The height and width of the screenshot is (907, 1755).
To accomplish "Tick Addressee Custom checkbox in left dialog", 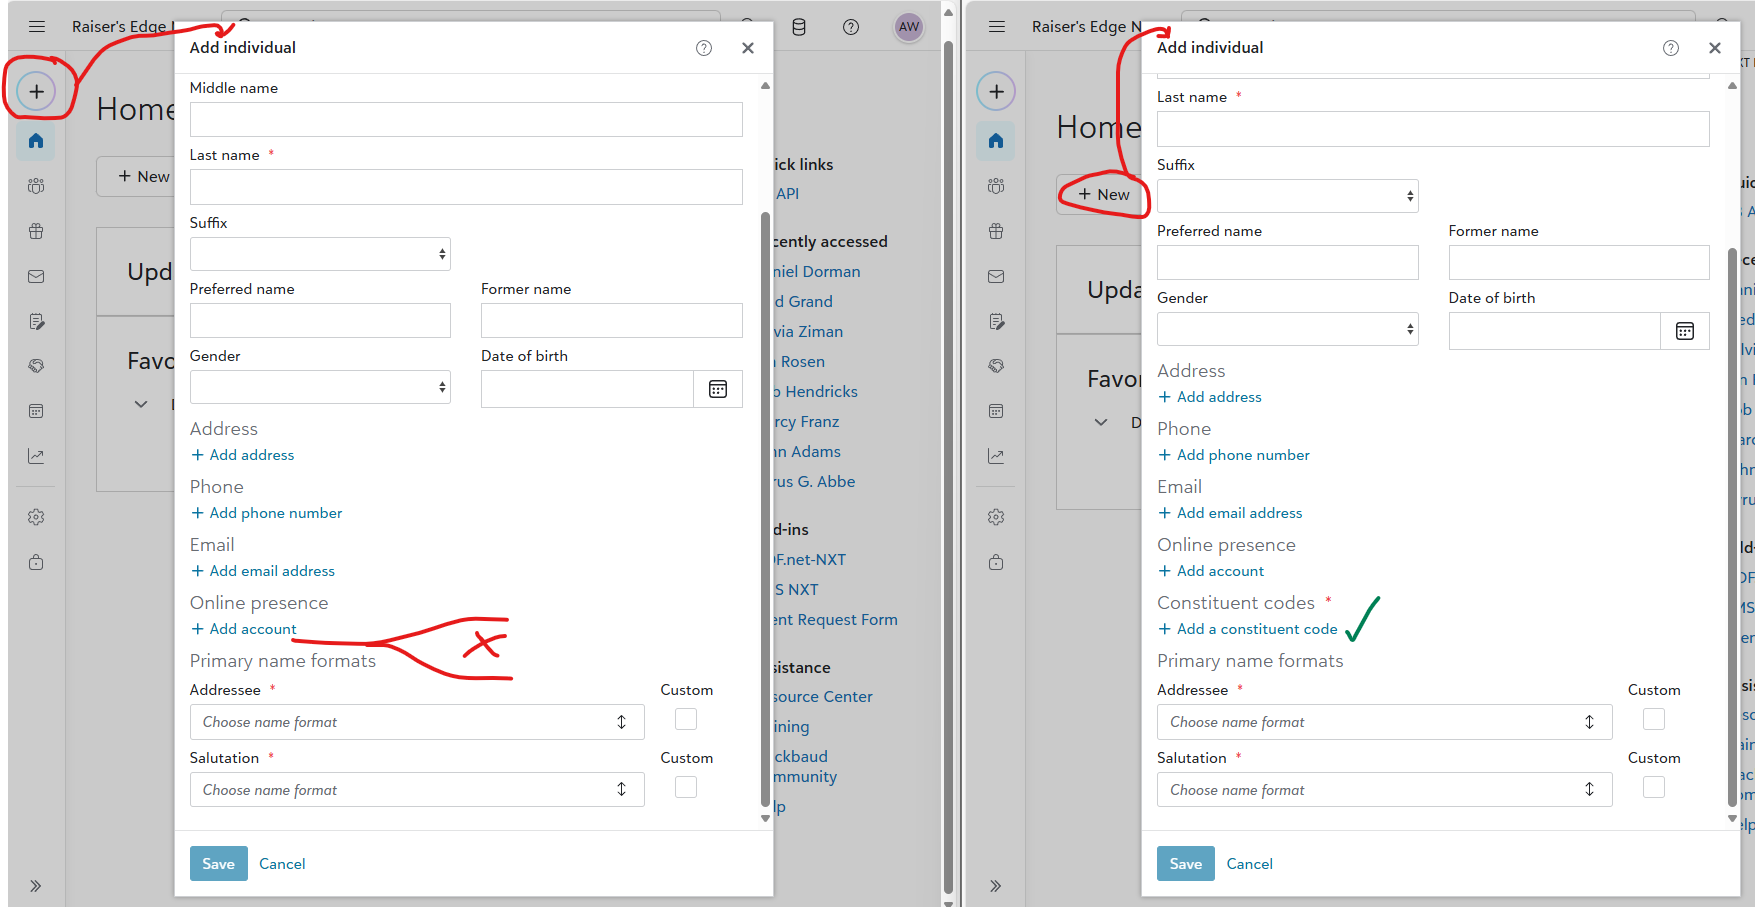I will point(686,719).
